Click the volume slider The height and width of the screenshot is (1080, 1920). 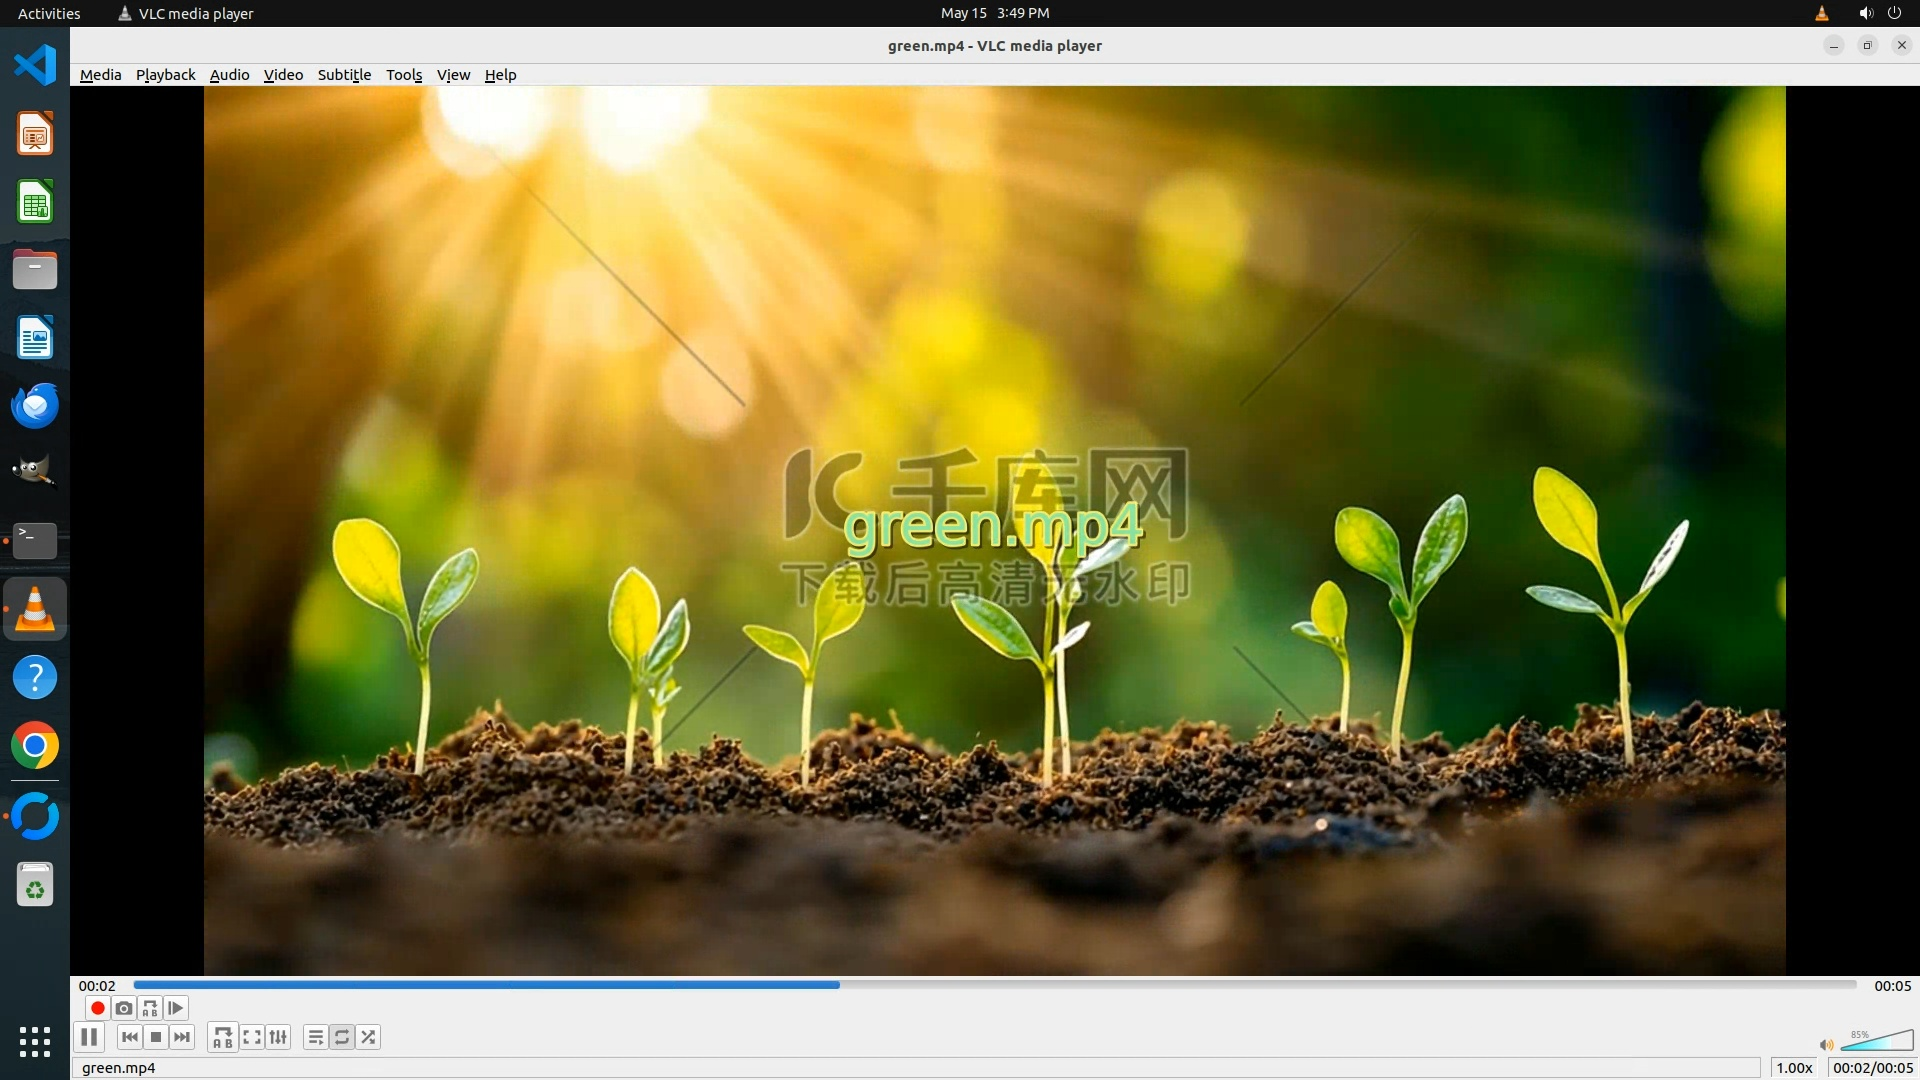[1877, 1042]
